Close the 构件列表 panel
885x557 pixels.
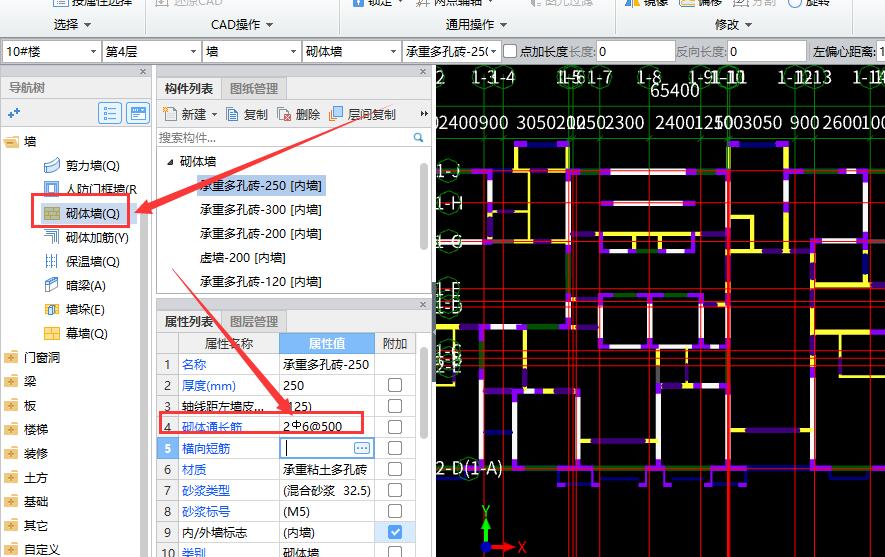pos(423,71)
